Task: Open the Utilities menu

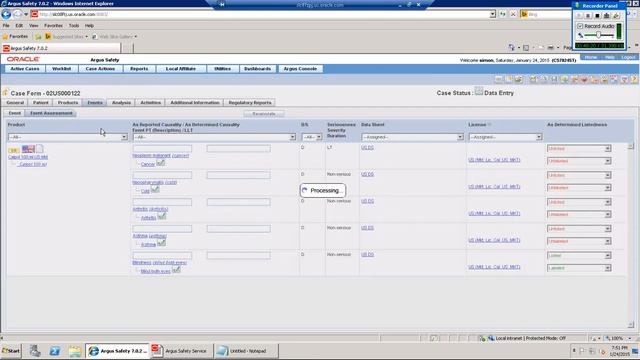Action: (x=223, y=69)
